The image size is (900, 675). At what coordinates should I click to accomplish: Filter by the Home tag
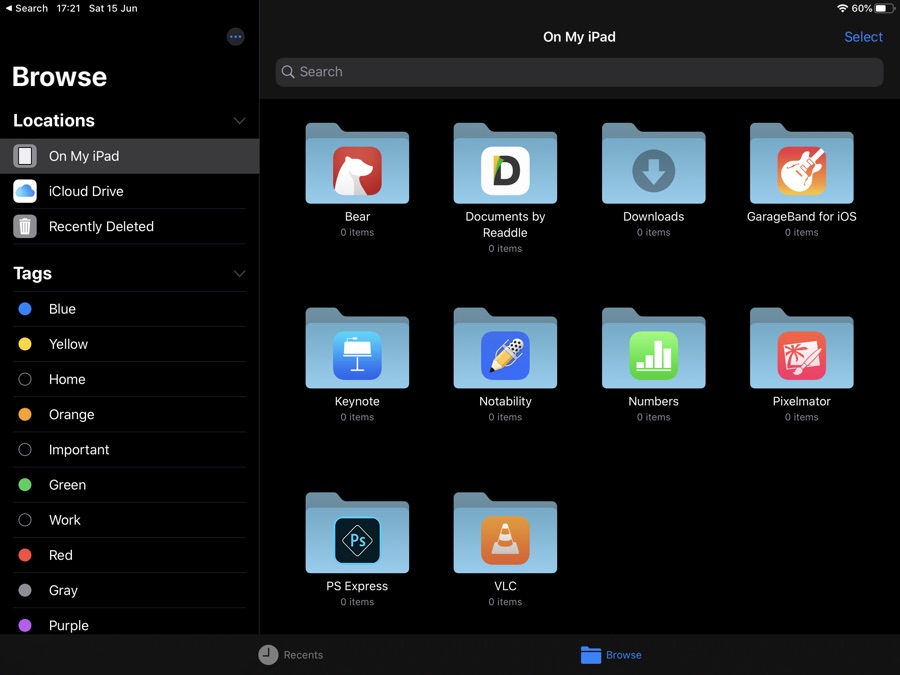130,379
